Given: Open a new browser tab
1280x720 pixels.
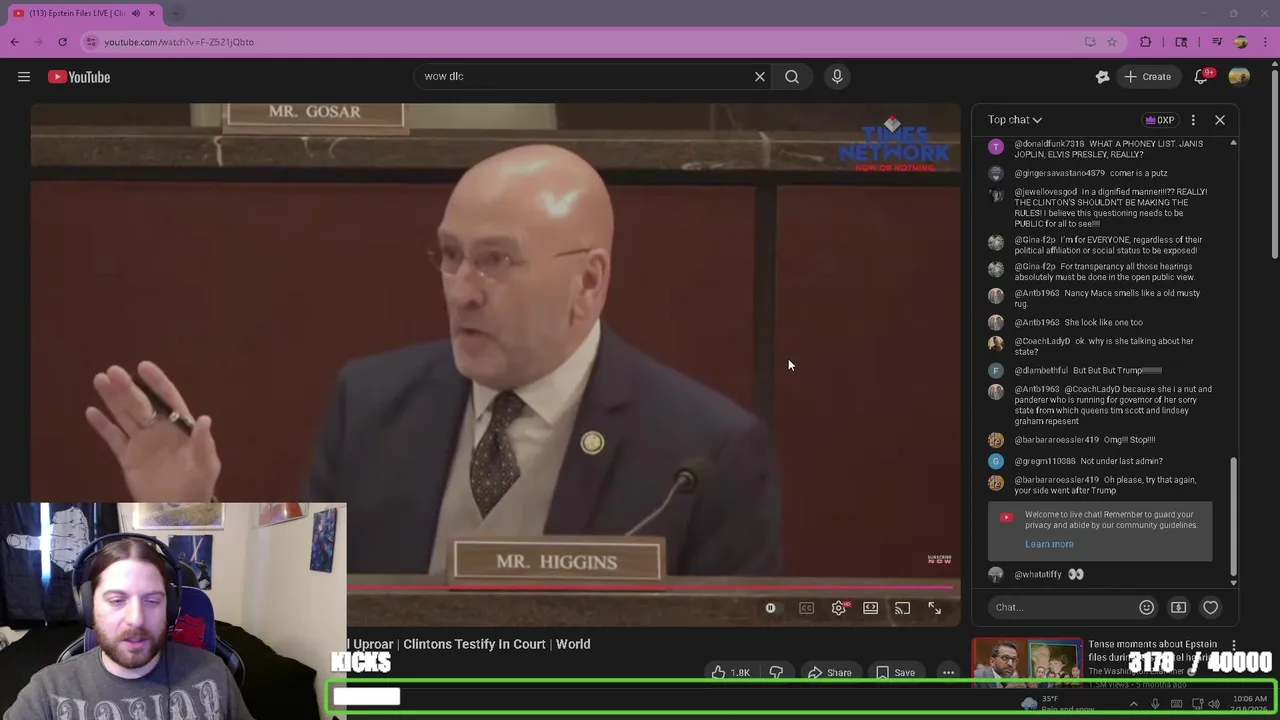Looking at the screenshot, I should pos(176,13).
